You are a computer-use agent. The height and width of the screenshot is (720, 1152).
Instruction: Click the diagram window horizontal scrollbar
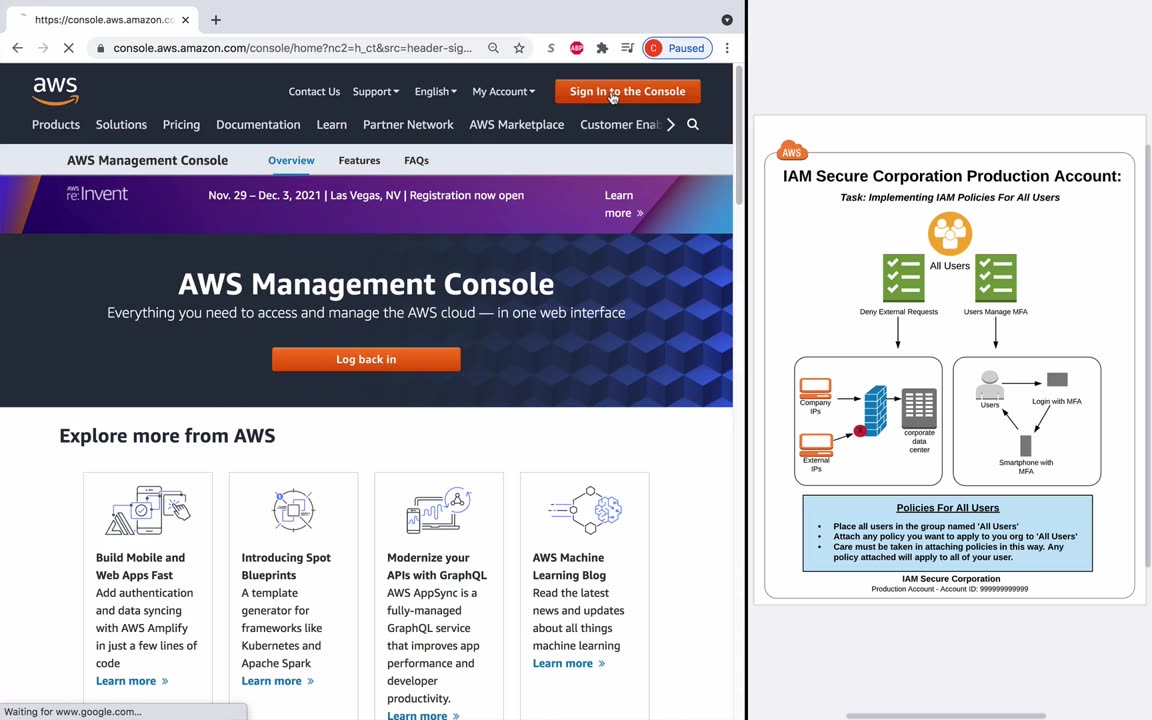[x=946, y=716]
